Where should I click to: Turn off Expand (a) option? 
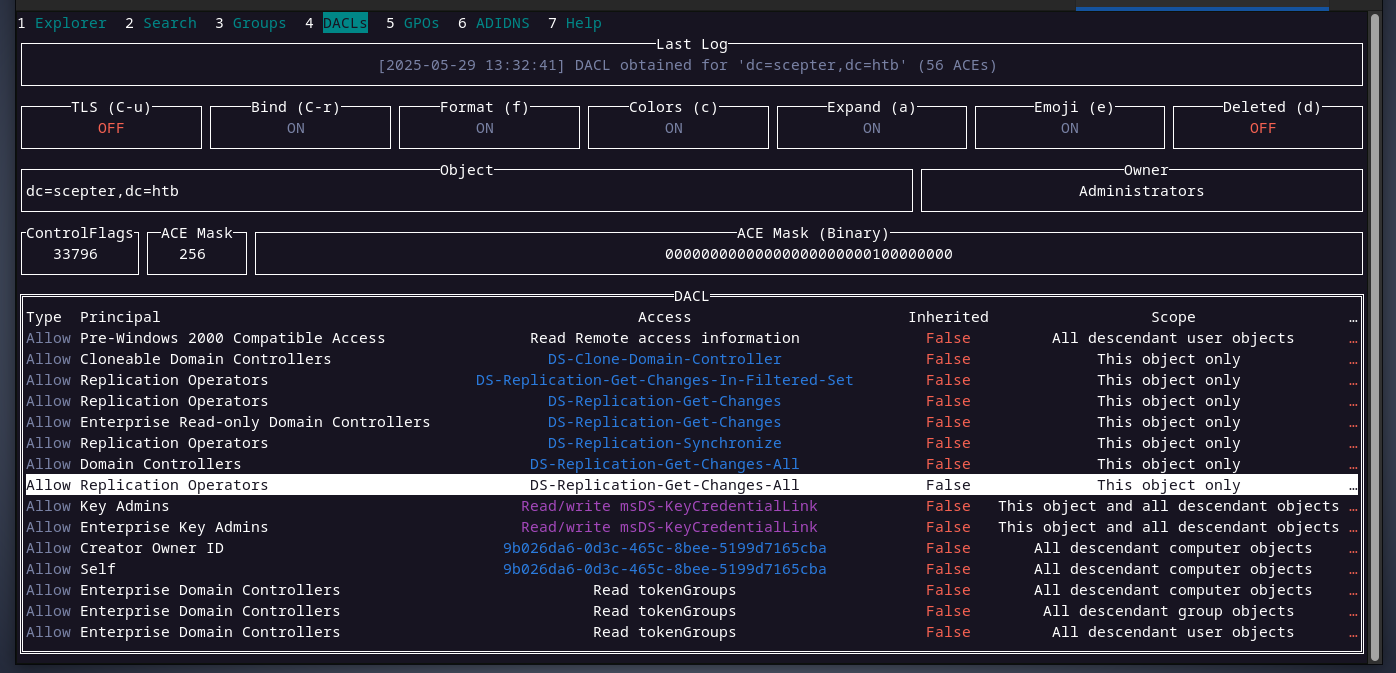point(872,128)
